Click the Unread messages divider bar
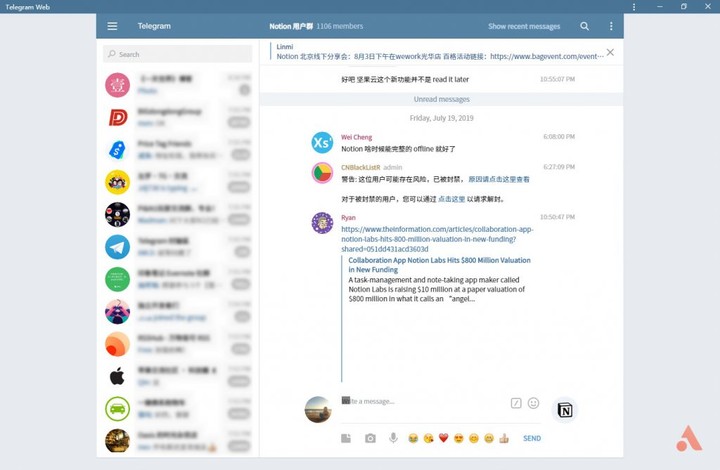The width and height of the screenshot is (720, 470). [x=441, y=99]
